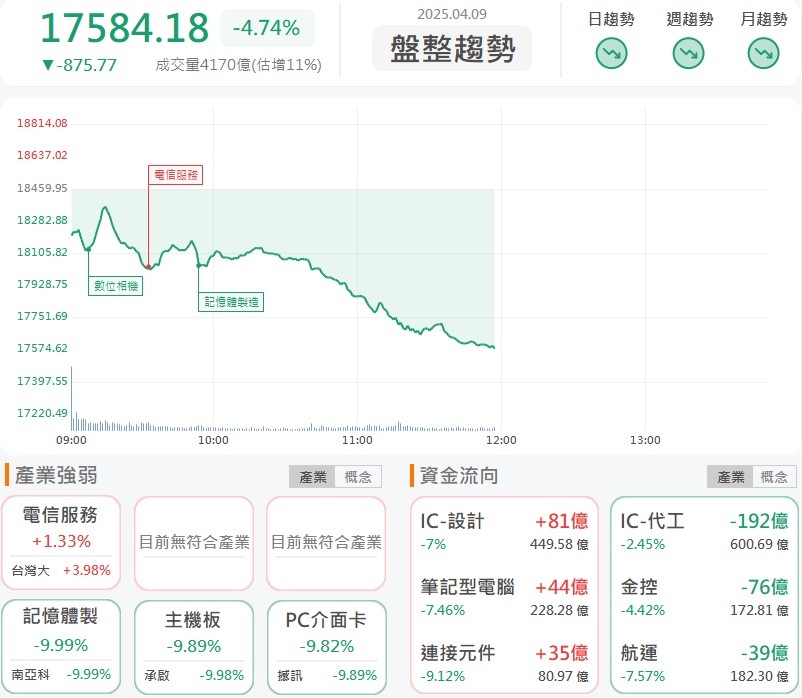Click the 週趨勢 downtrend arrow icon
Image resolution: width=802 pixels, height=698 pixels.
coord(688,53)
